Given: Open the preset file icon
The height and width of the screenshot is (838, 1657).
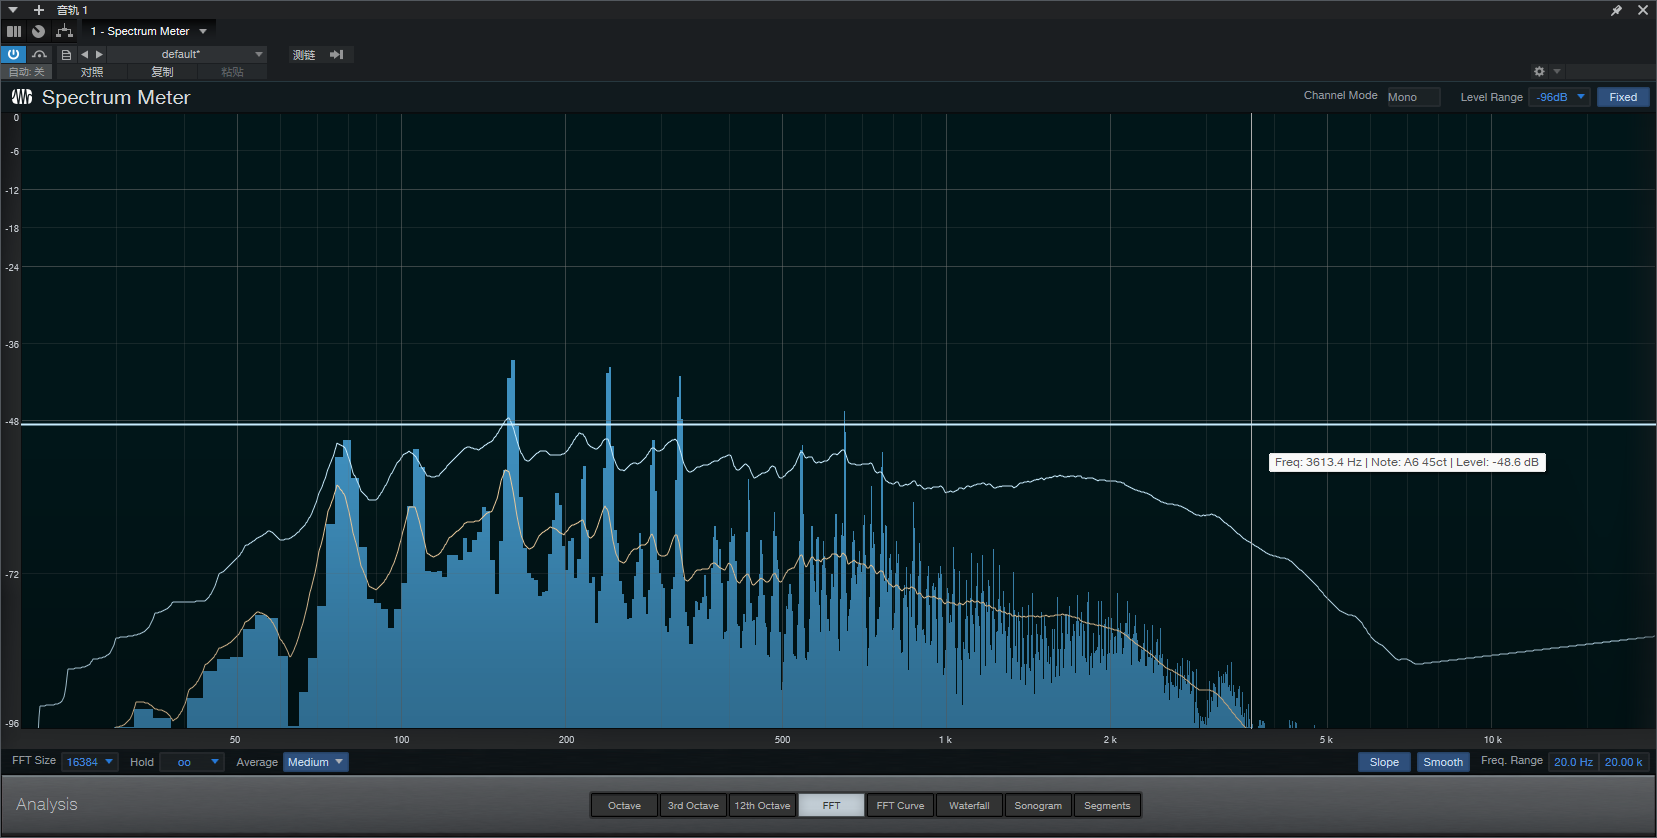Looking at the screenshot, I should click(66, 54).
